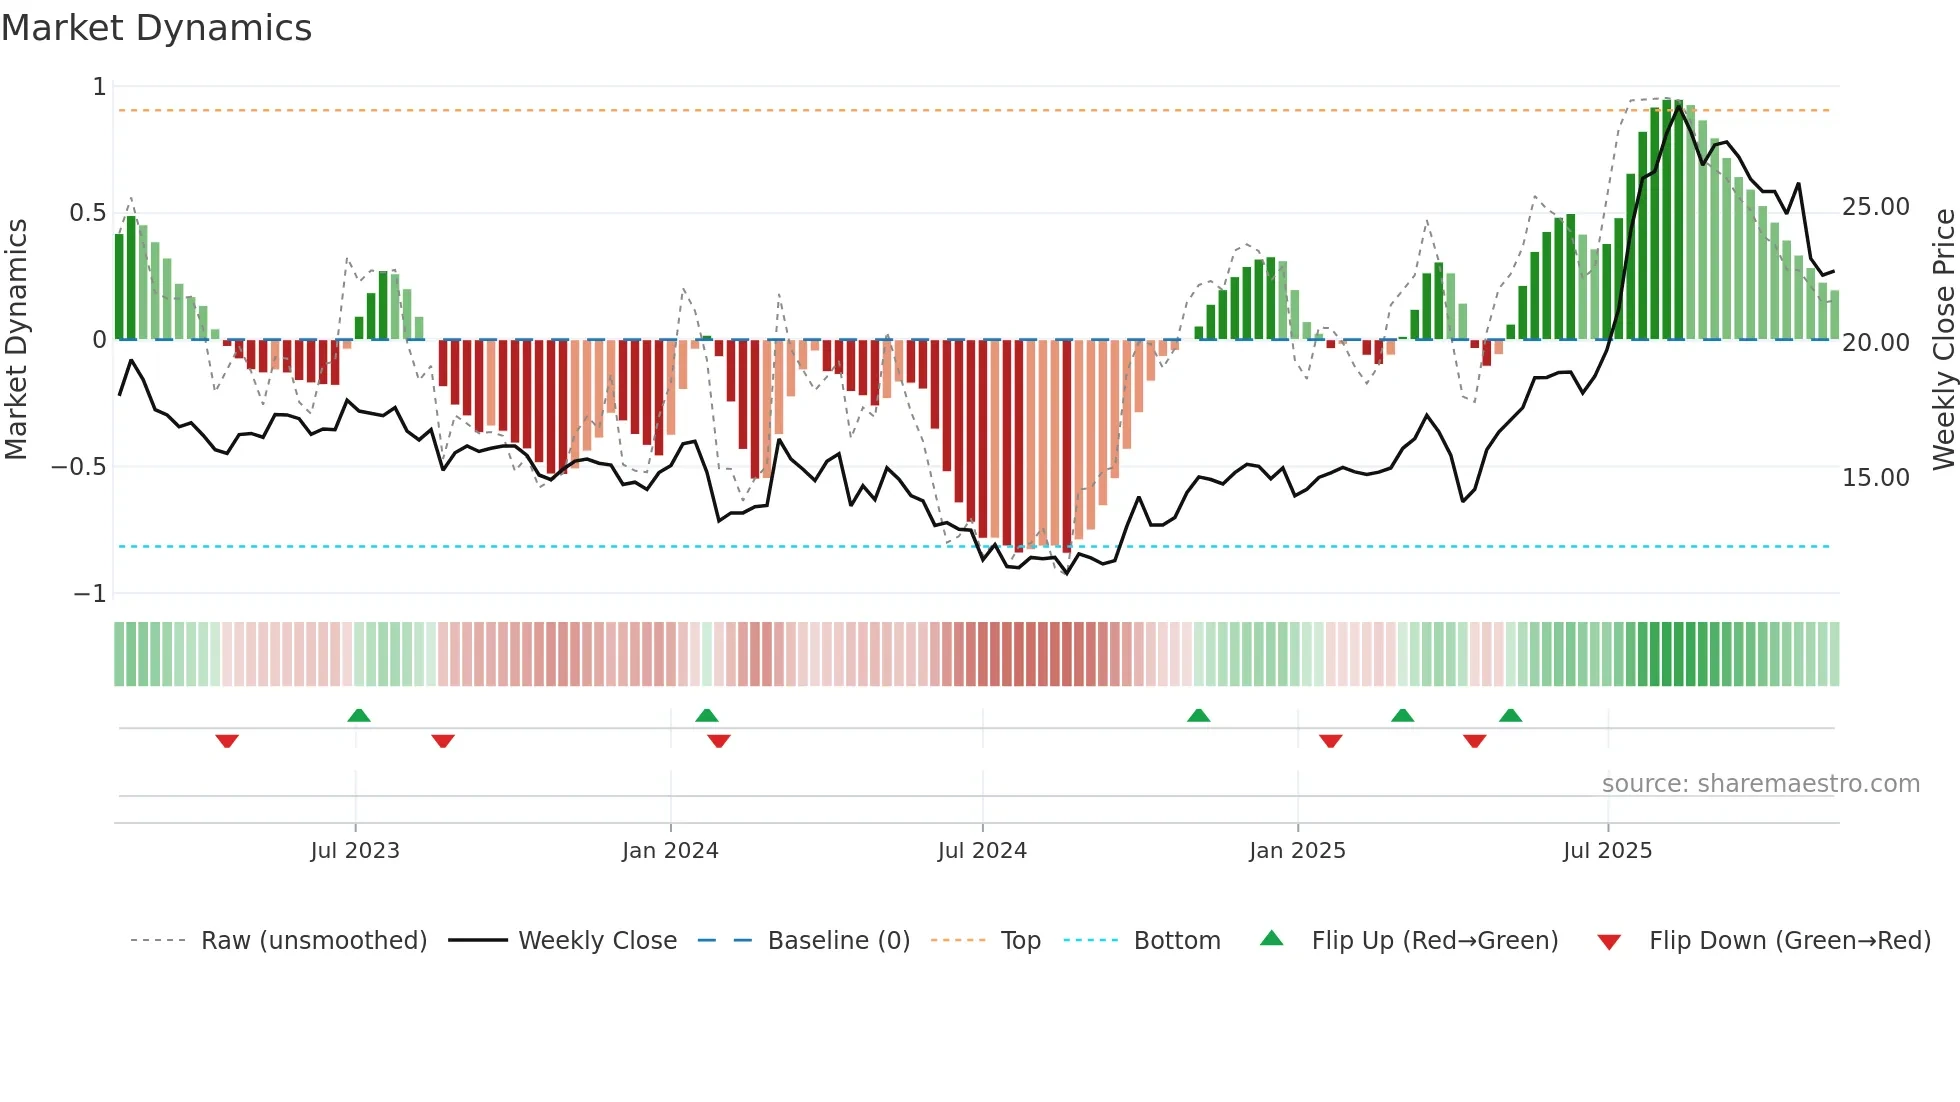The width and height of the screenshot is (1960, 1102).
Task: Click the −1 left axis tick label
Action: pyautogui.click(x=90, y=594)
